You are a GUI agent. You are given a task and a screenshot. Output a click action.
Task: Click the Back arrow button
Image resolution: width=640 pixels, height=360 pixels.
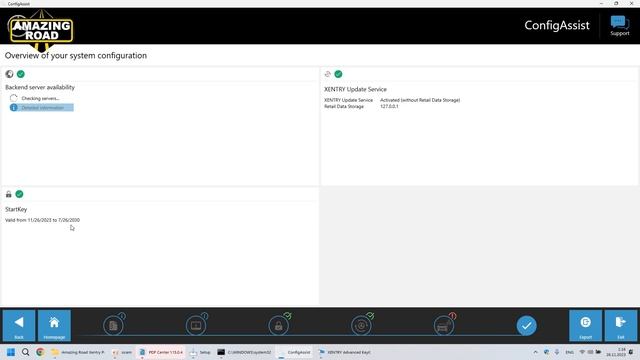coord(19,325)
